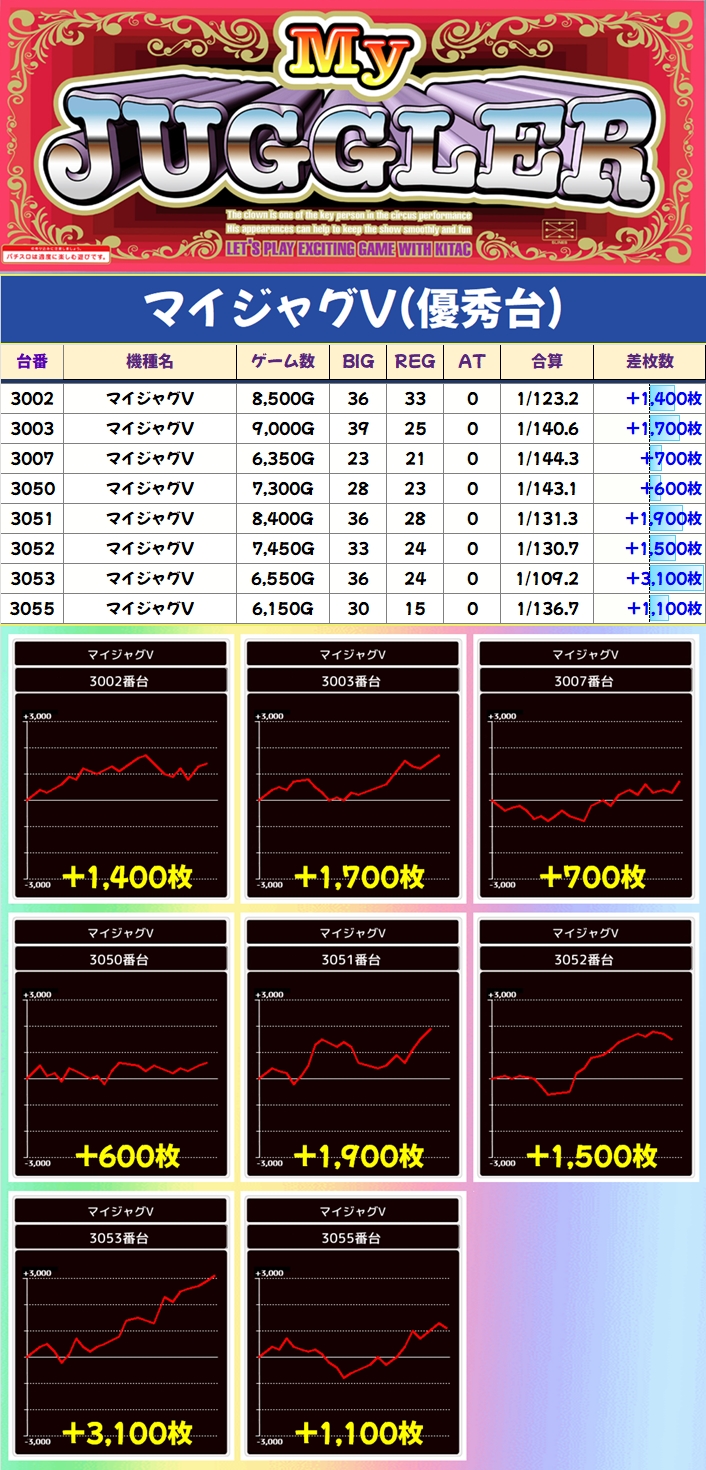Screen dimensions: 706x1470
Task: Click the 1/140.6 combined probability cell
Action: (x=547, y=429)
